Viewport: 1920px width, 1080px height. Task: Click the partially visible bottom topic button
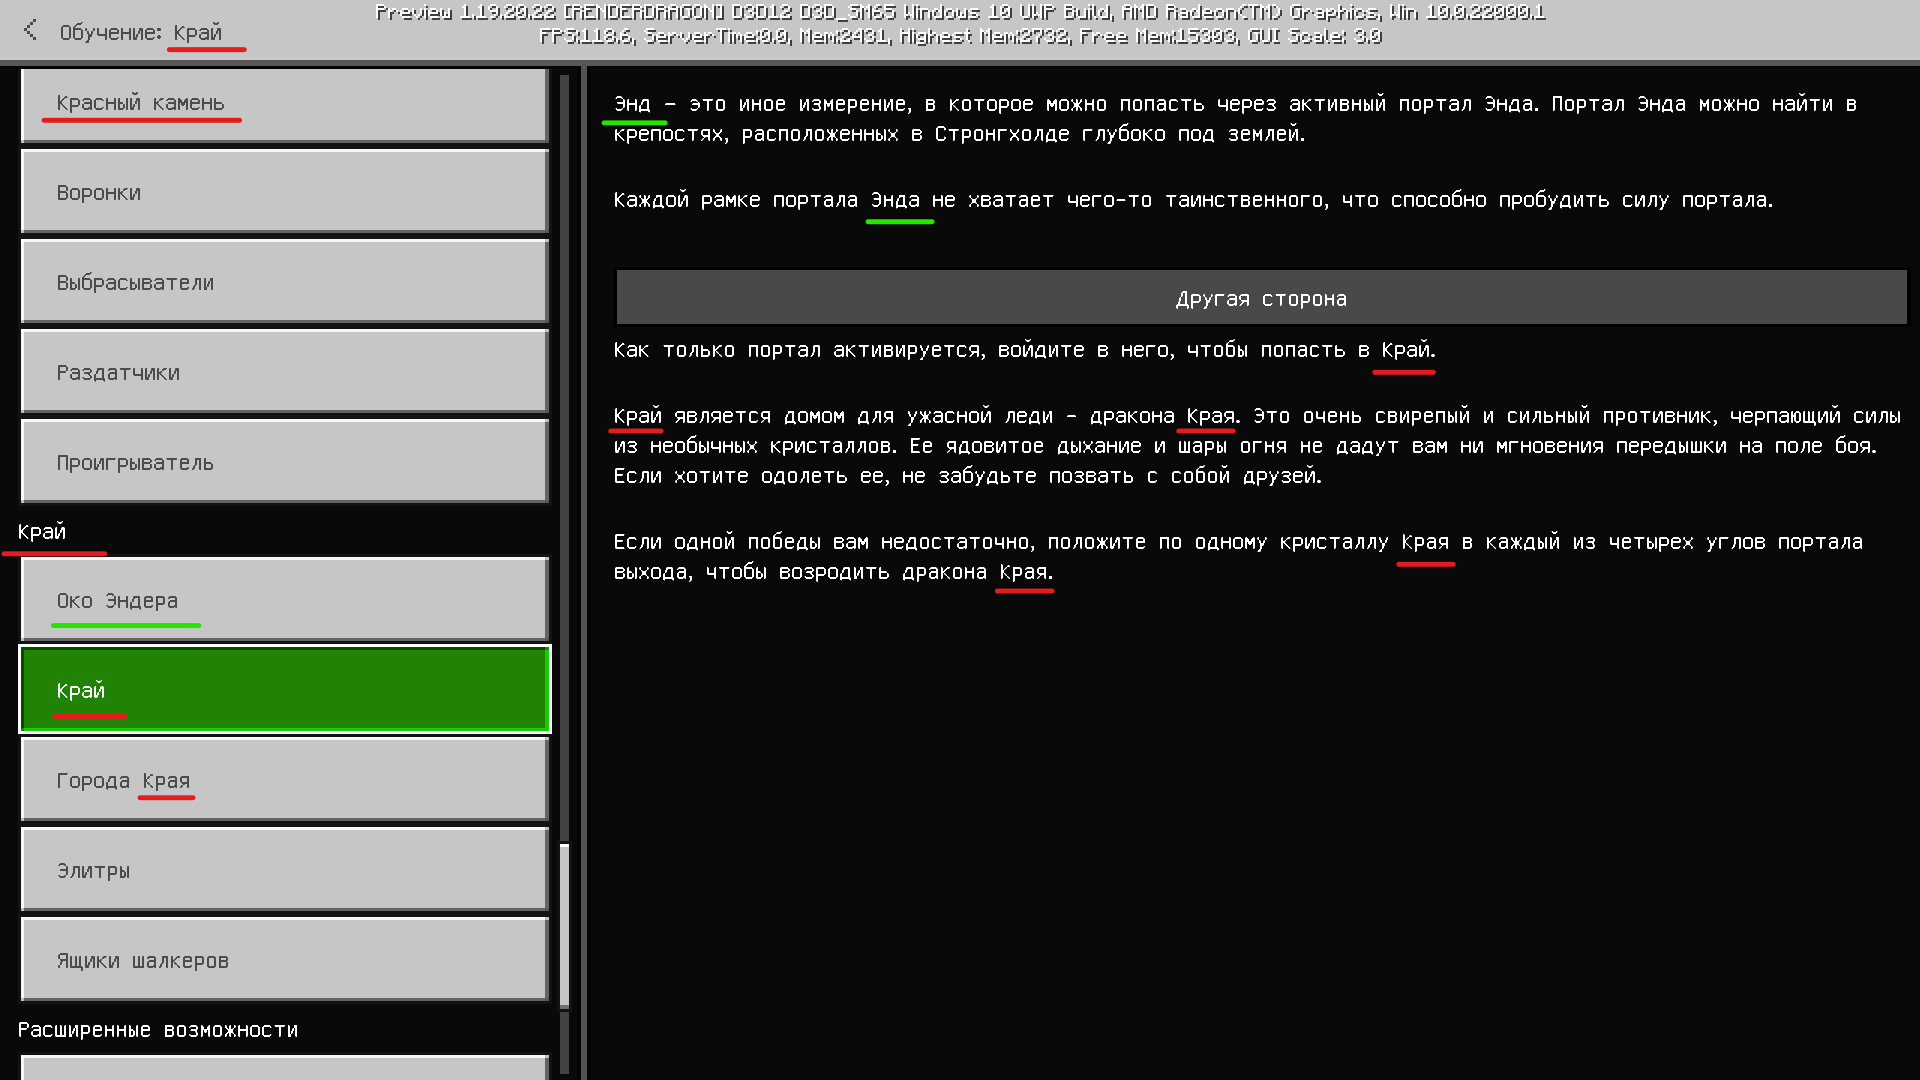[284, 1068]
